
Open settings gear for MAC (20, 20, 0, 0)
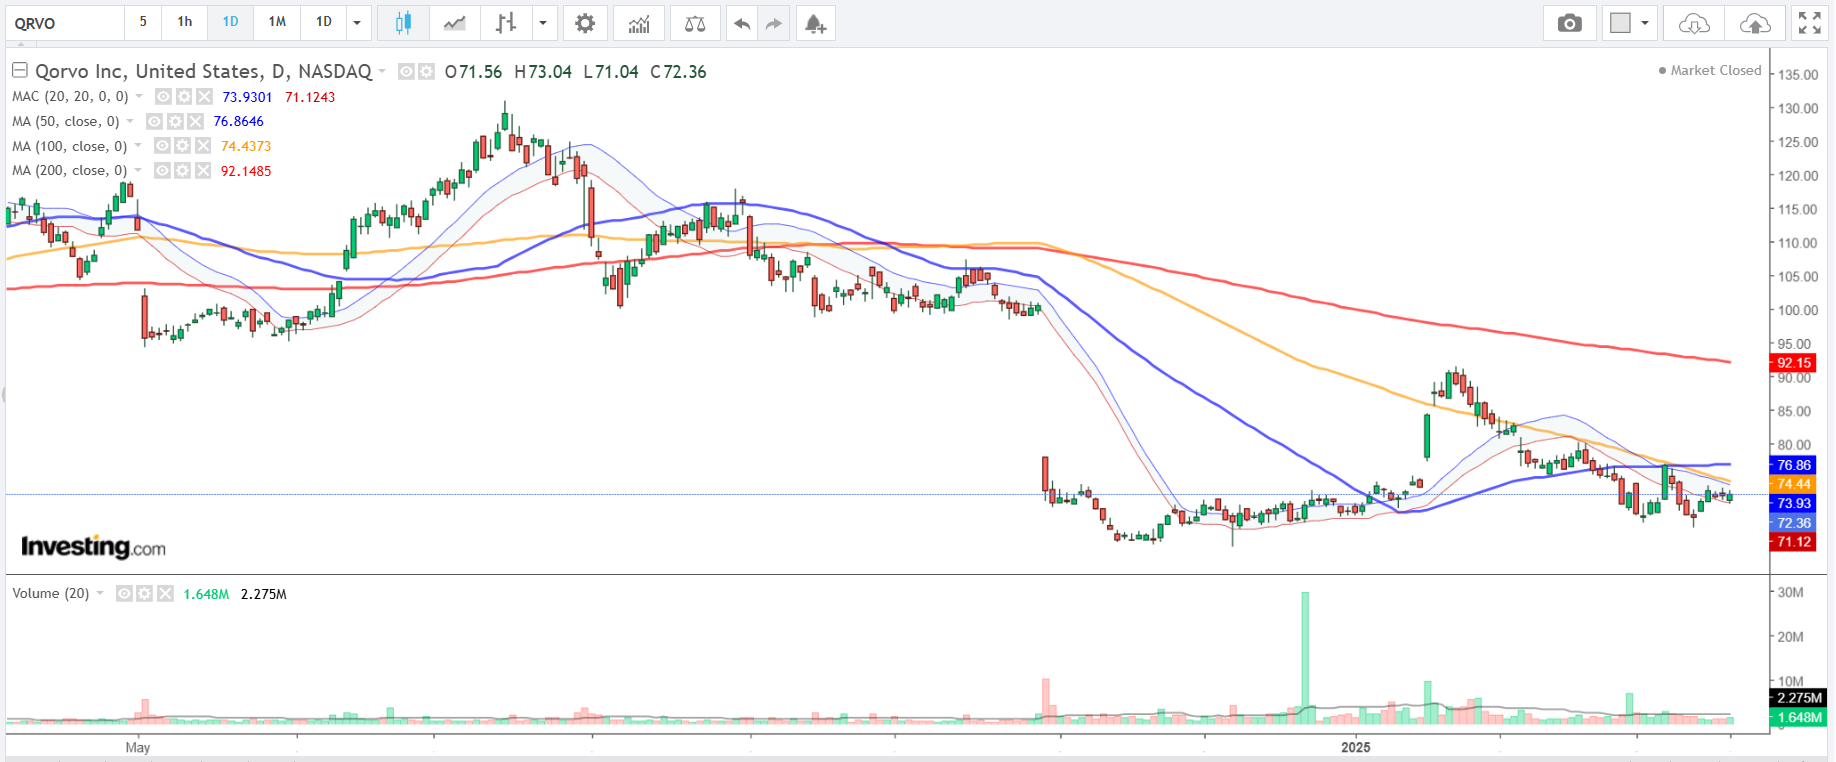coord(184,97)
